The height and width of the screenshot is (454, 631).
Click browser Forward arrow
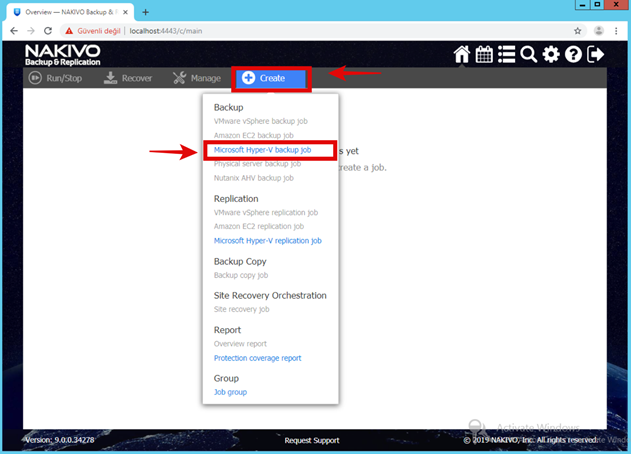31,31
